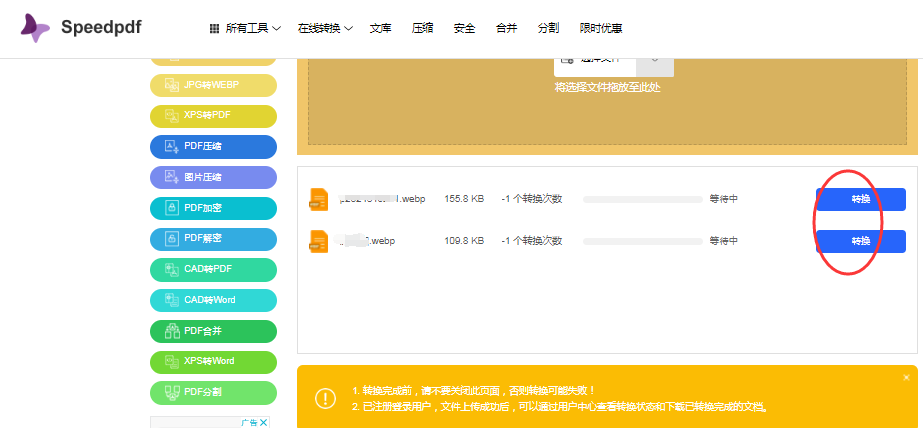
Task: Open the 安全 menu item
Action: 464,28
